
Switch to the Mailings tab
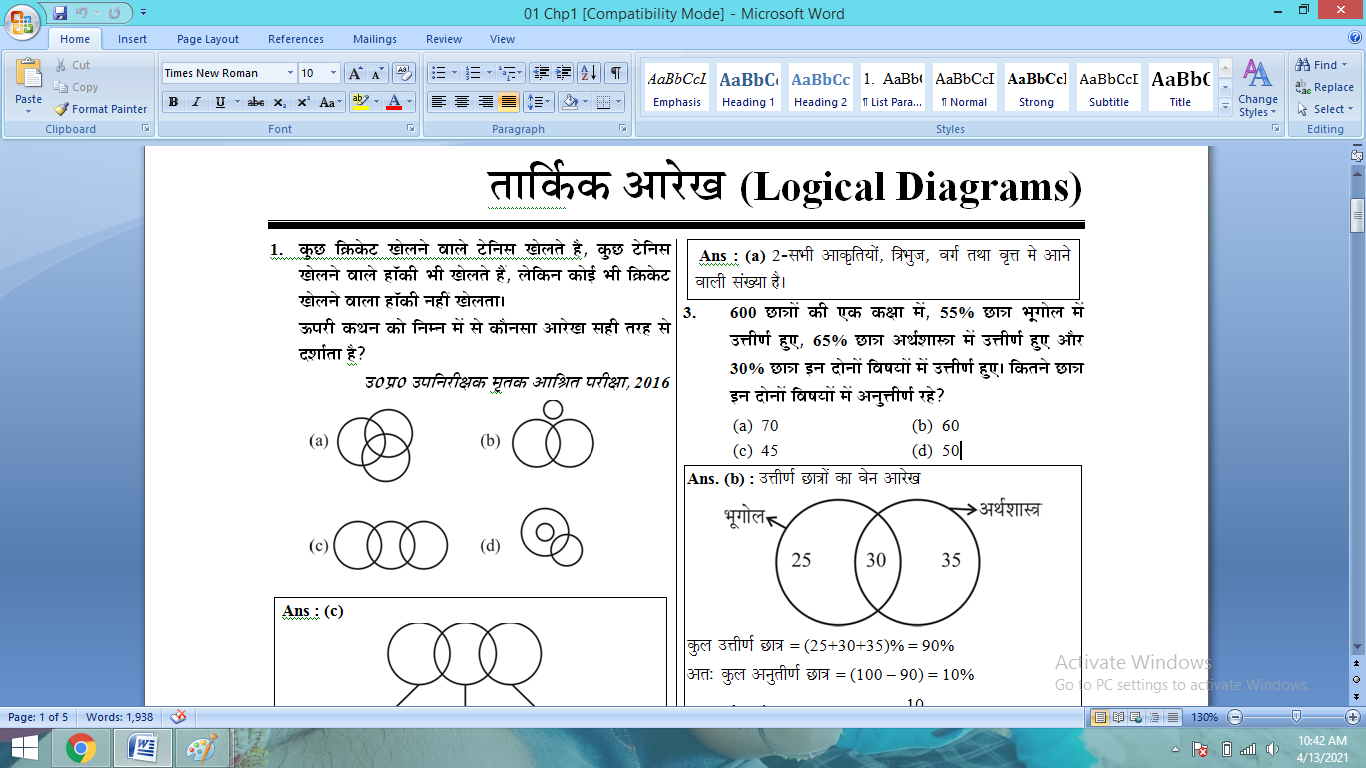pos(374,39)
